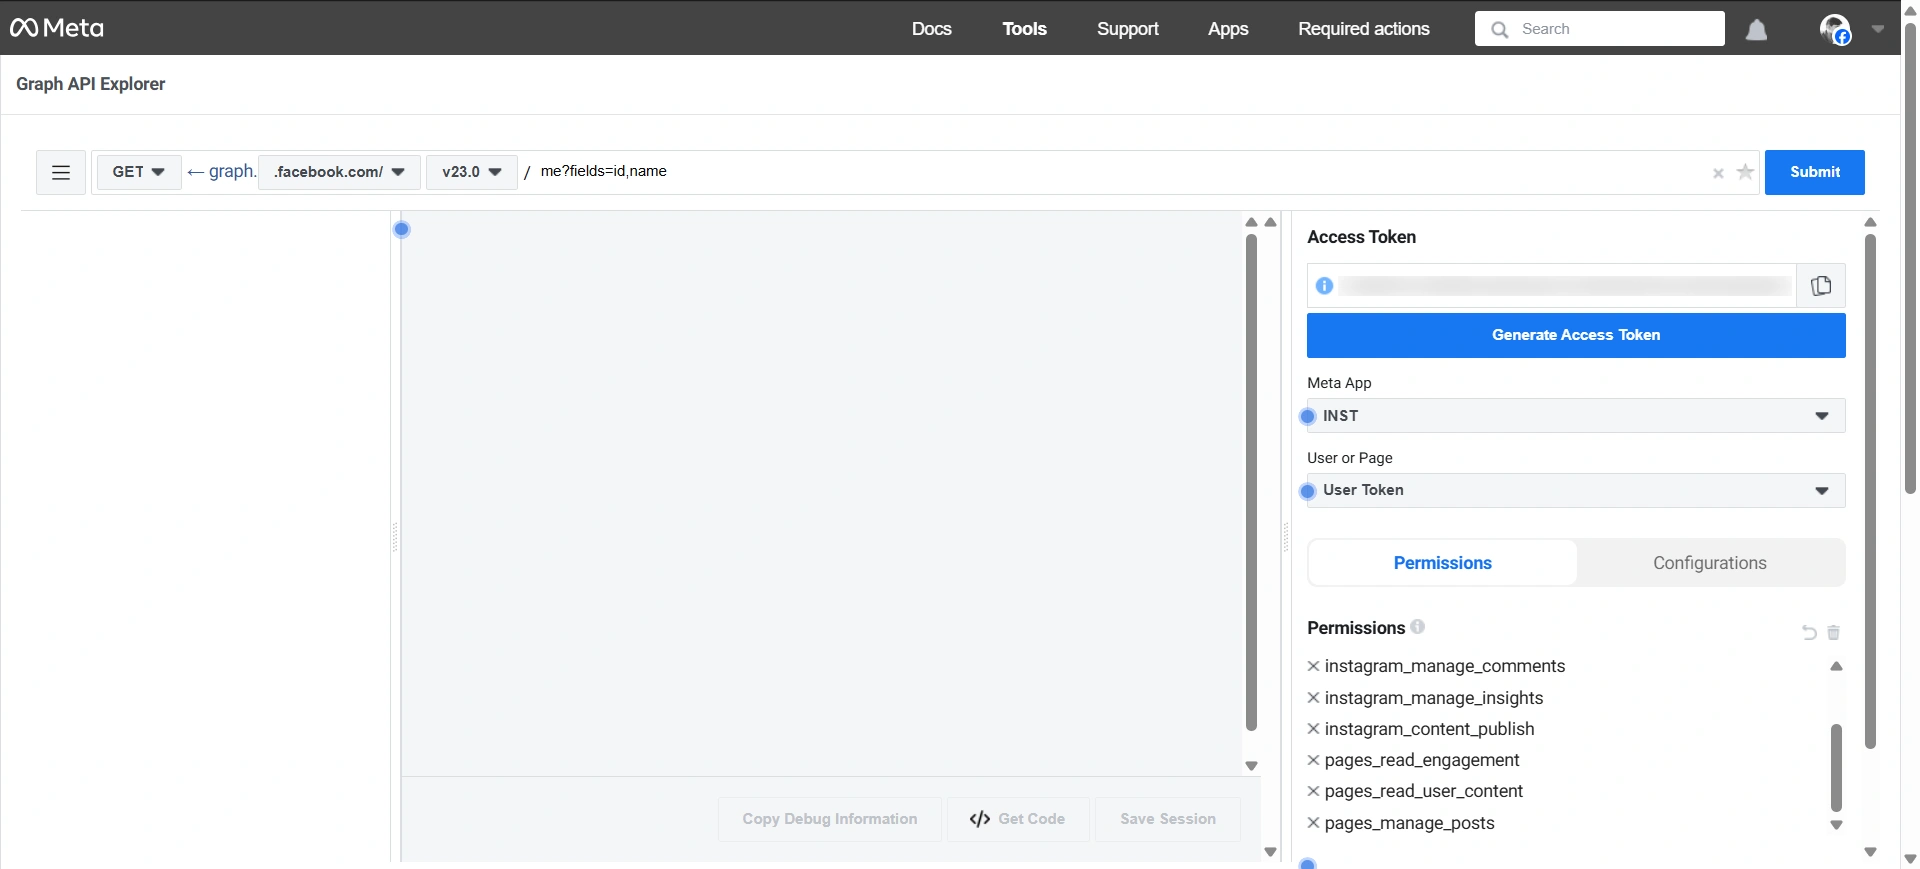Screen dimensions: 1920x869
Task: Click the pages_manage_posts permission text
Action: click(1409, 823)
